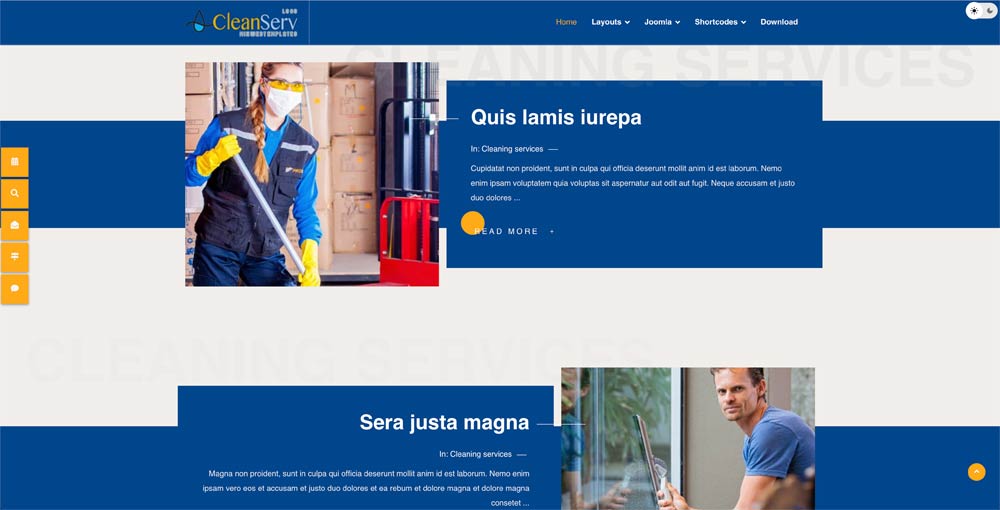Expand the Shortcodes dropdown menu
1000x510 pixels.
tap(720, 22)
